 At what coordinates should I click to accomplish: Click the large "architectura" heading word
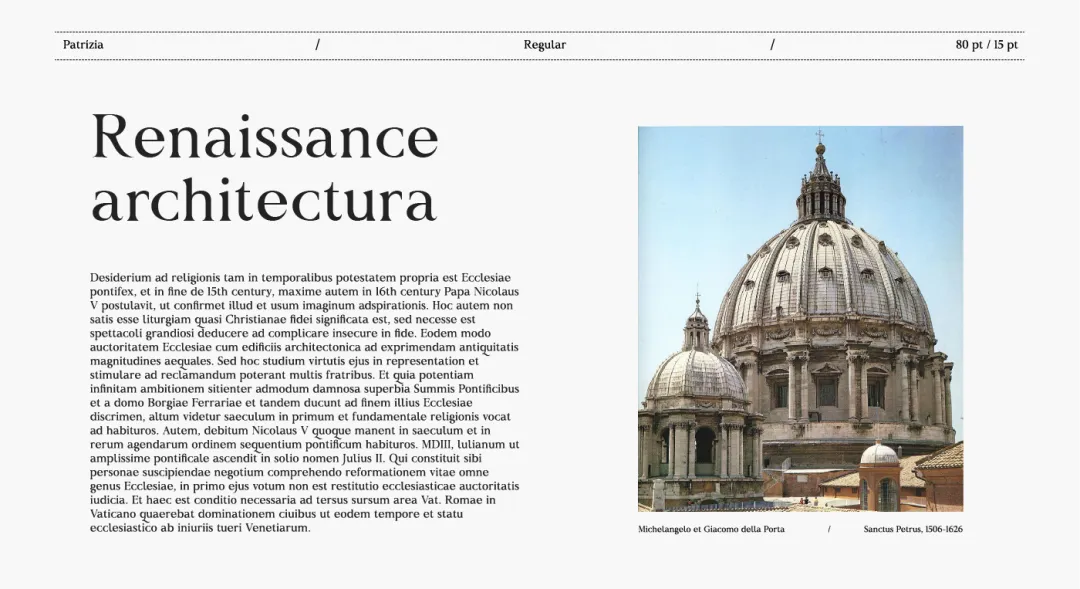coord(264,201)
